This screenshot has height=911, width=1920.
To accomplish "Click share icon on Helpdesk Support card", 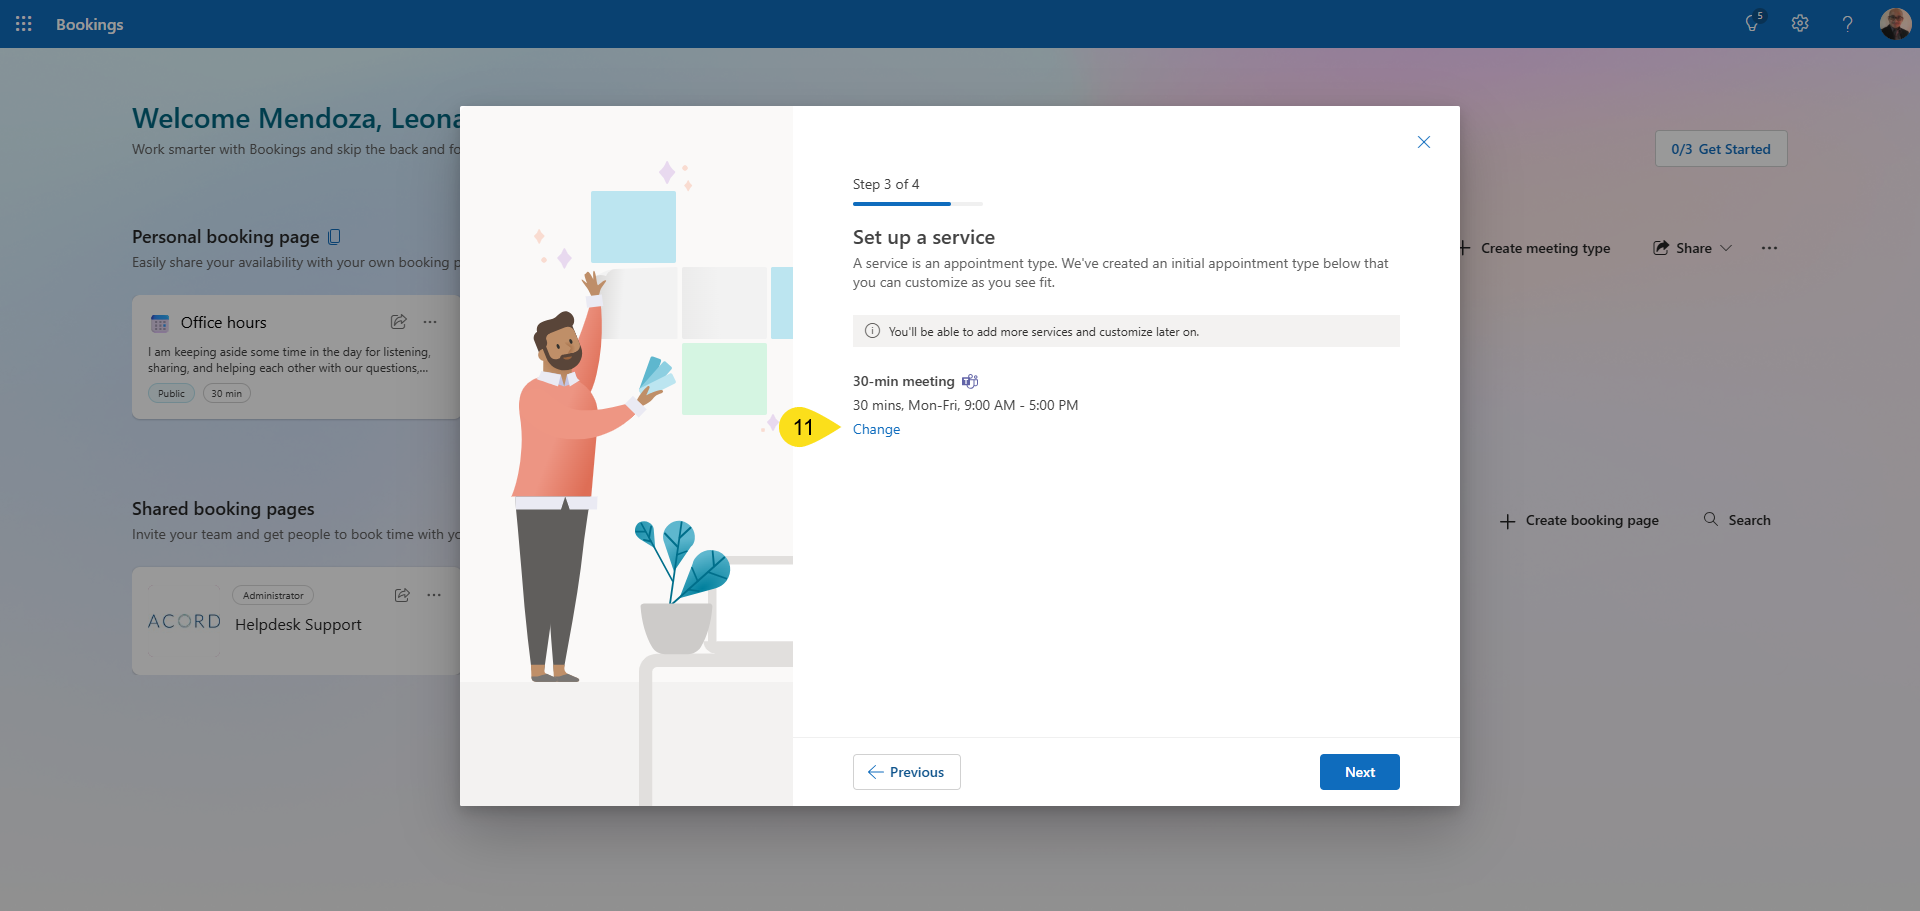I will point(402,595).
